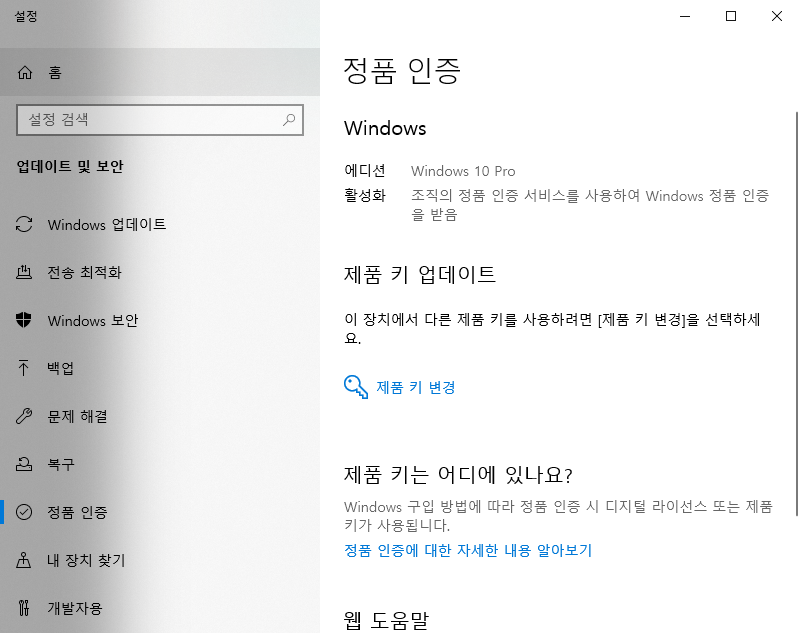Click the 백업 upload arrow icon
The image size is (800, 633).
tap(23, 368)
